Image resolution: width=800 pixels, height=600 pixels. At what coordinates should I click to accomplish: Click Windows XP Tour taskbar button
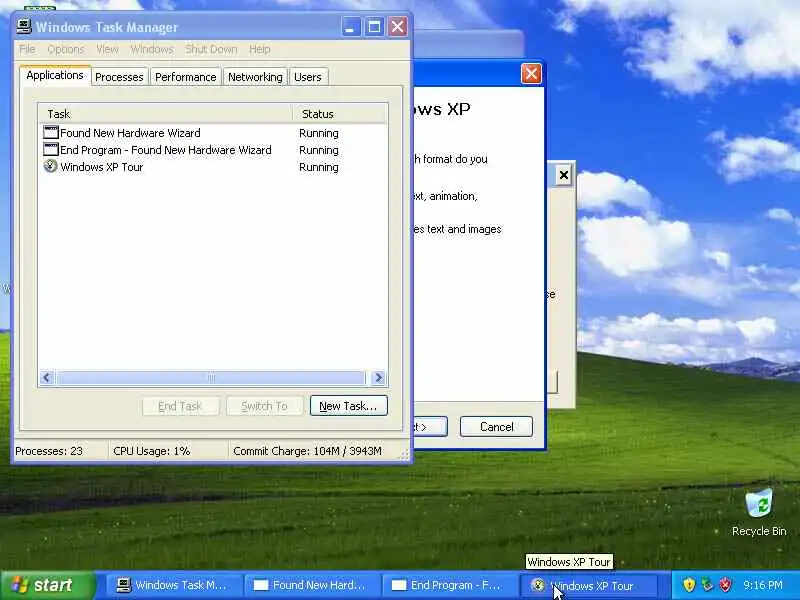click(587, 585)
